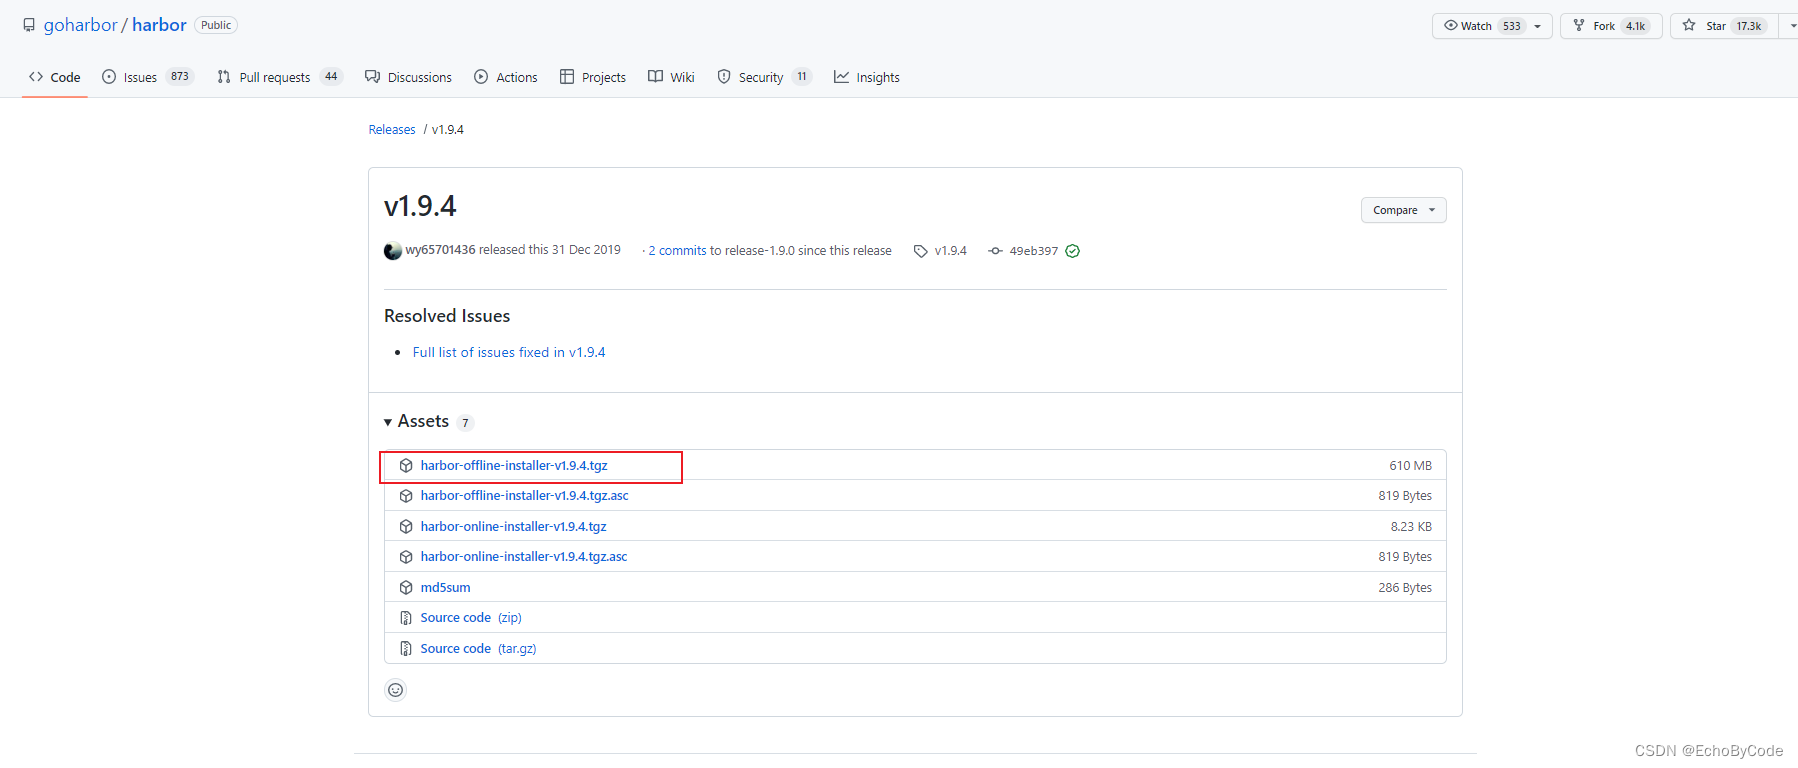Open the Star lists dropdown arrow

click(x=1790, y=26)
